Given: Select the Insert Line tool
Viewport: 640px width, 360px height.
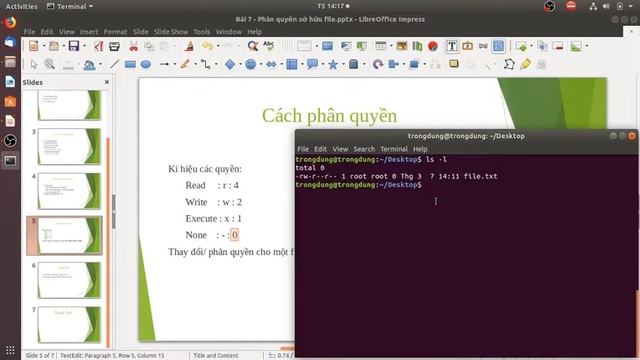Looking at the screenshot, I should pos(115,64).
